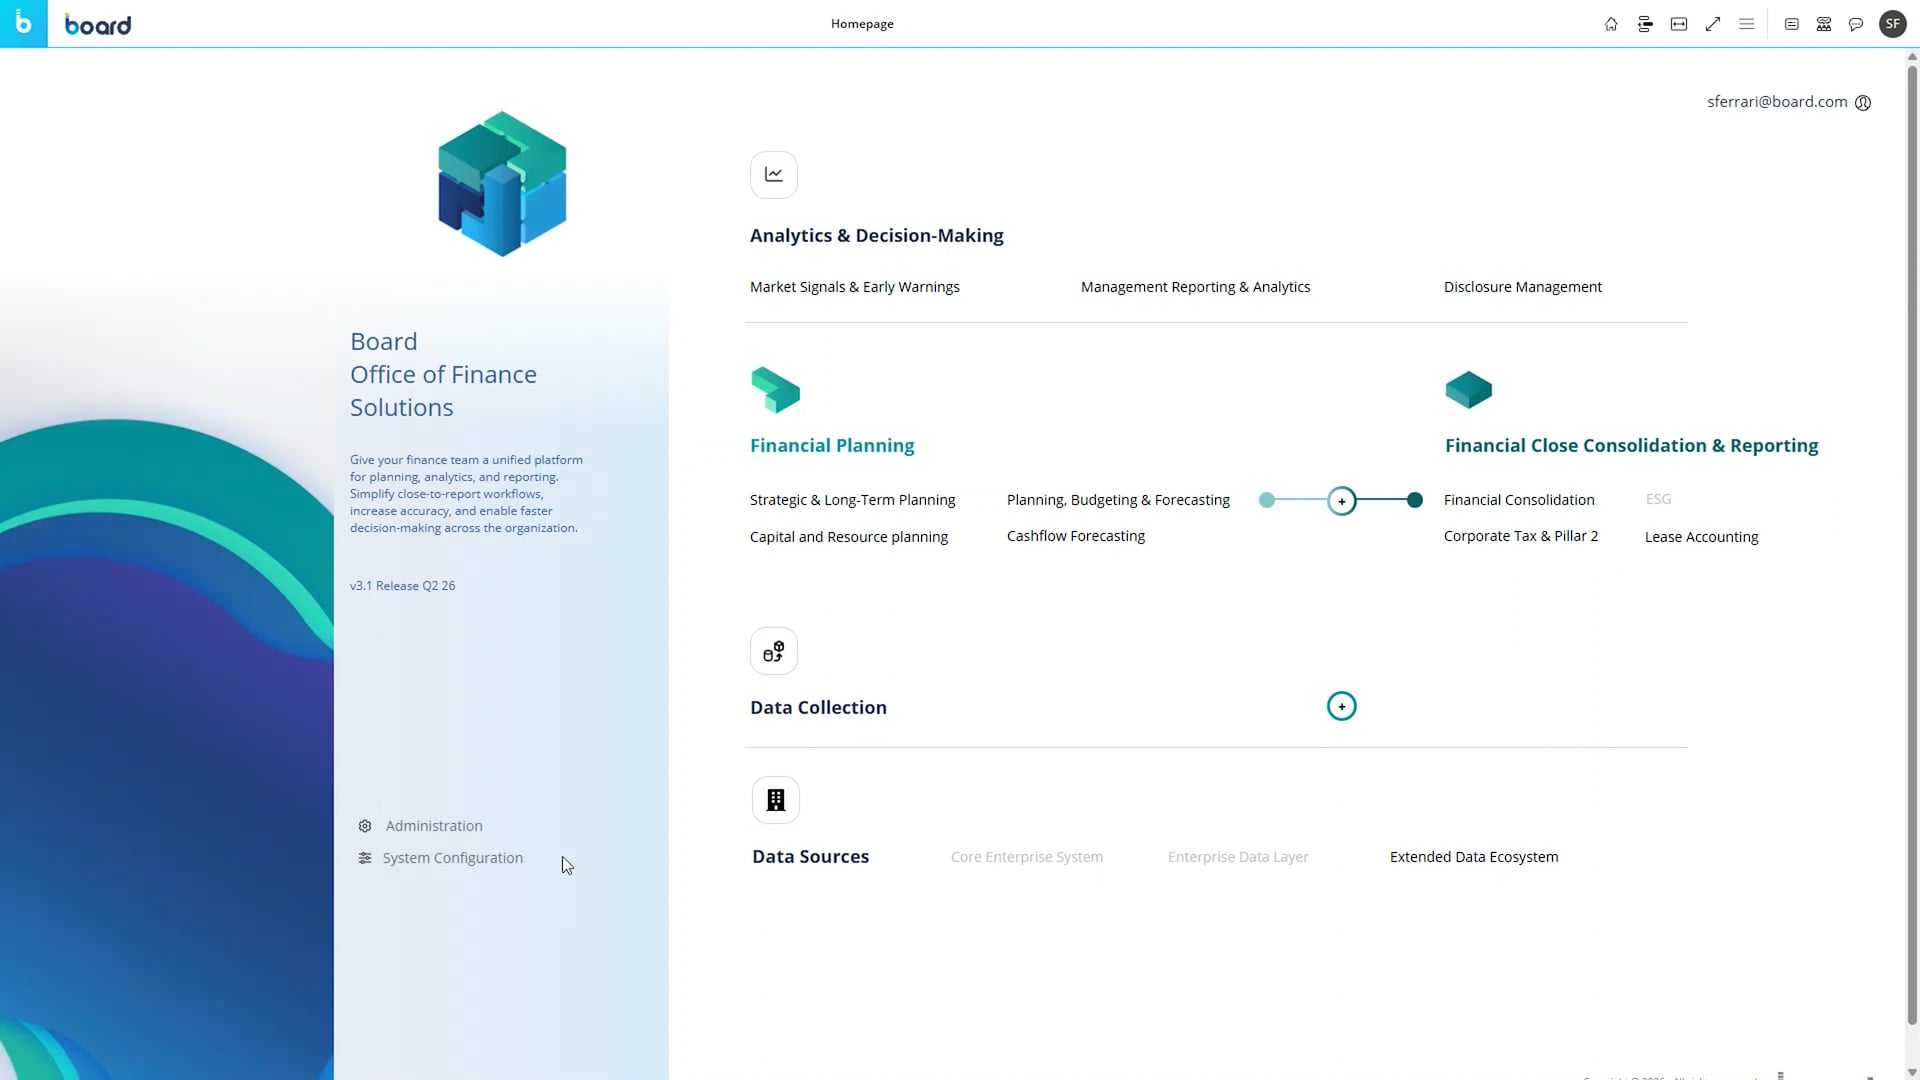Screen dimensions: 1920x1080
Task: Click the vertical scrollbar thumb
Action: coord(1912,545)
